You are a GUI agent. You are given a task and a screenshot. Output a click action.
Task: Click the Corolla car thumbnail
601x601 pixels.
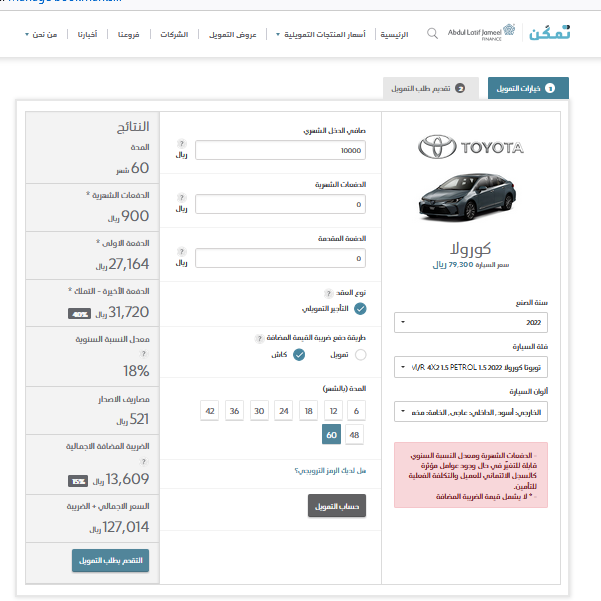point(467,197)
